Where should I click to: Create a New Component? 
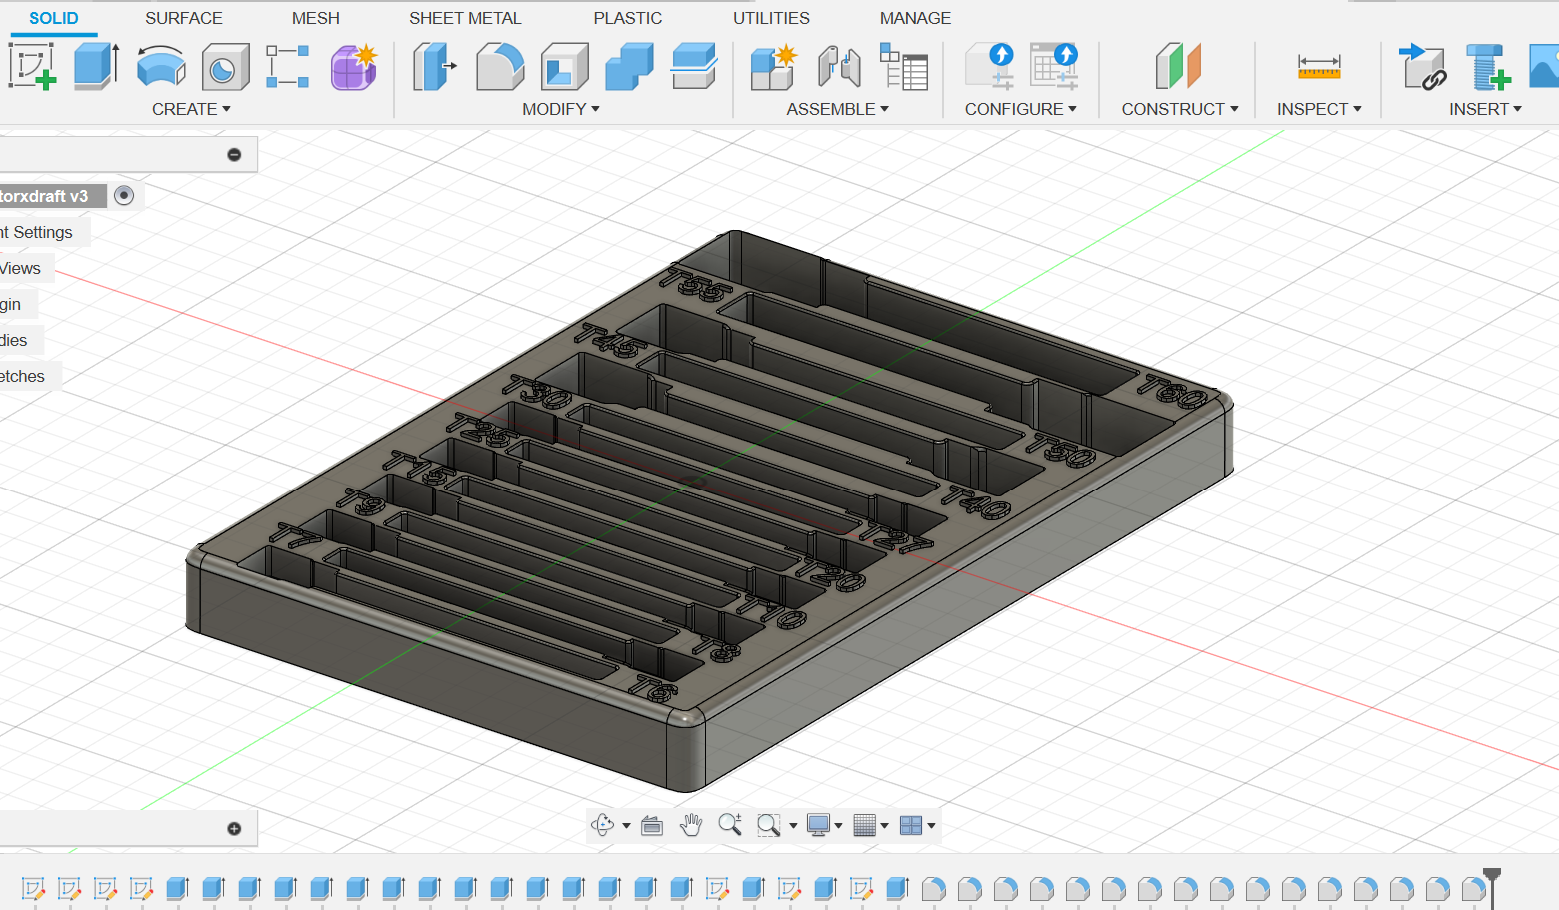coord(773,66)
